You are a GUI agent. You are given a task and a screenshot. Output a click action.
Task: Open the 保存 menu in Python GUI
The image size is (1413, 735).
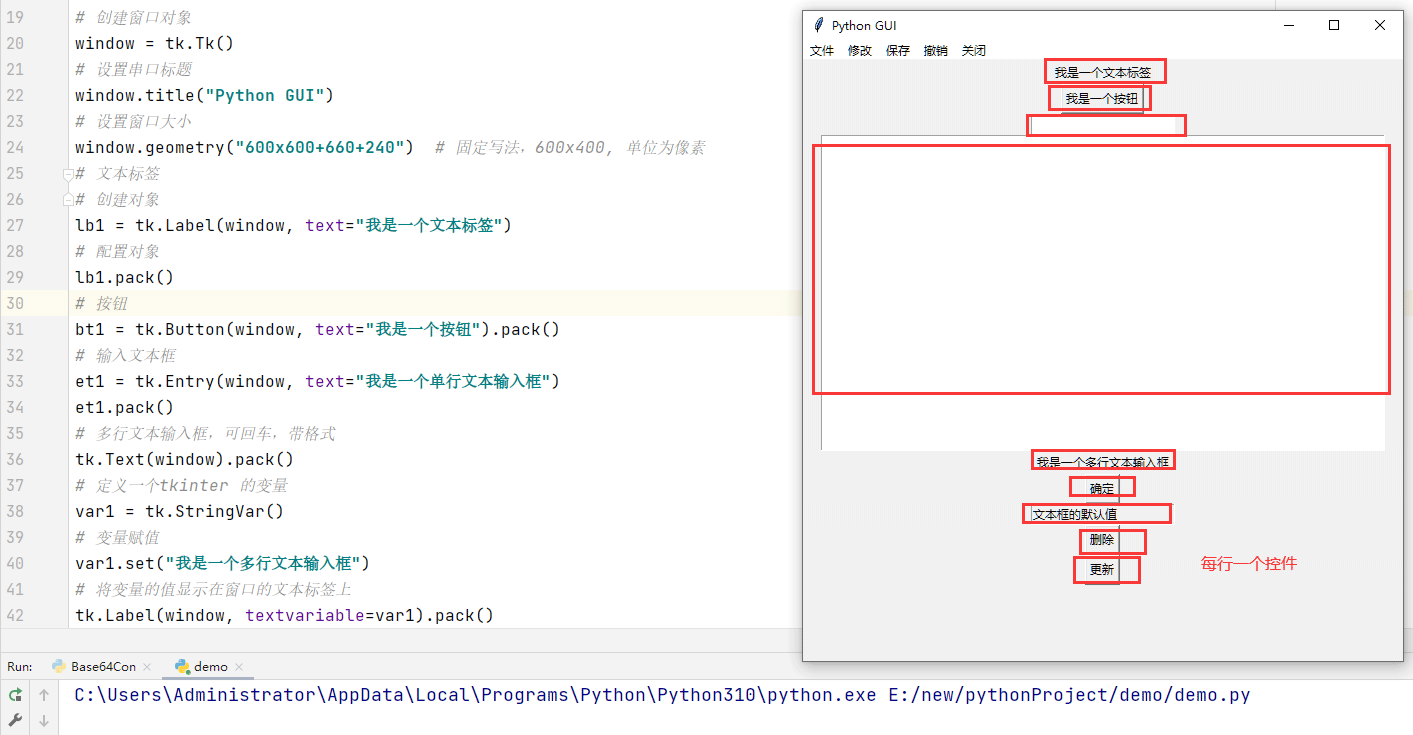[898, 51]
